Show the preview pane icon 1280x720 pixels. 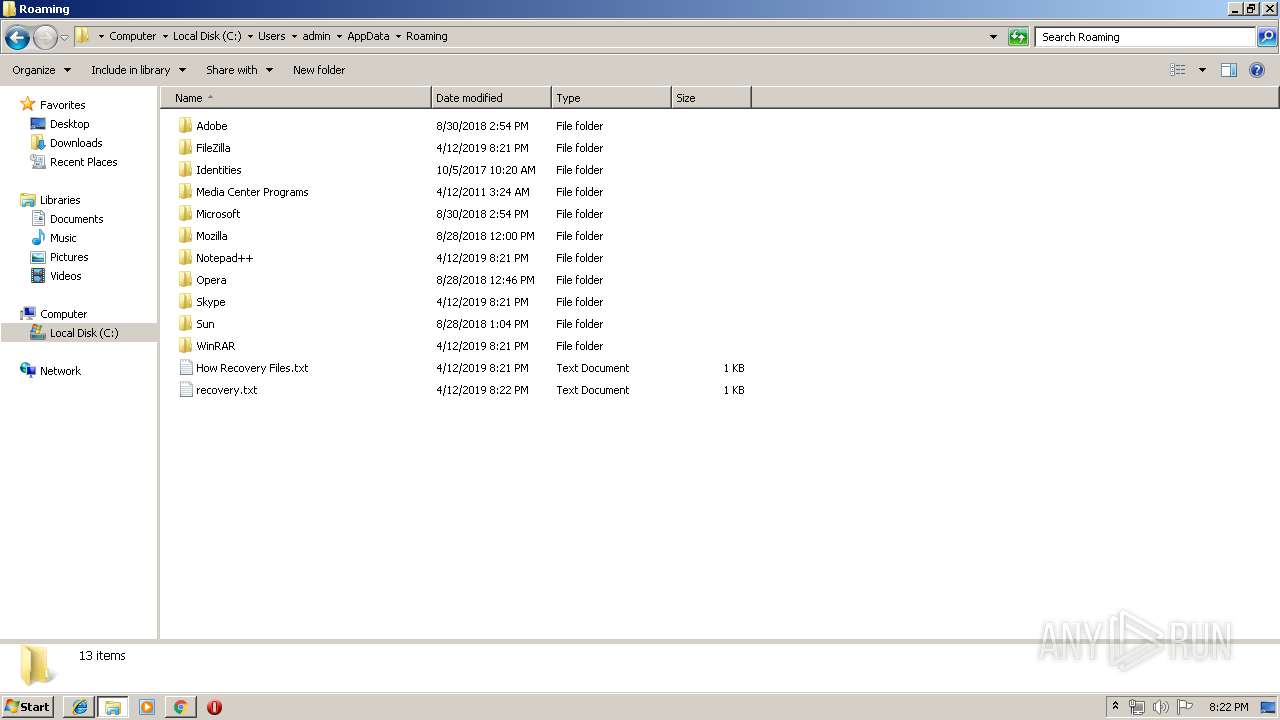pos(1229,70)
